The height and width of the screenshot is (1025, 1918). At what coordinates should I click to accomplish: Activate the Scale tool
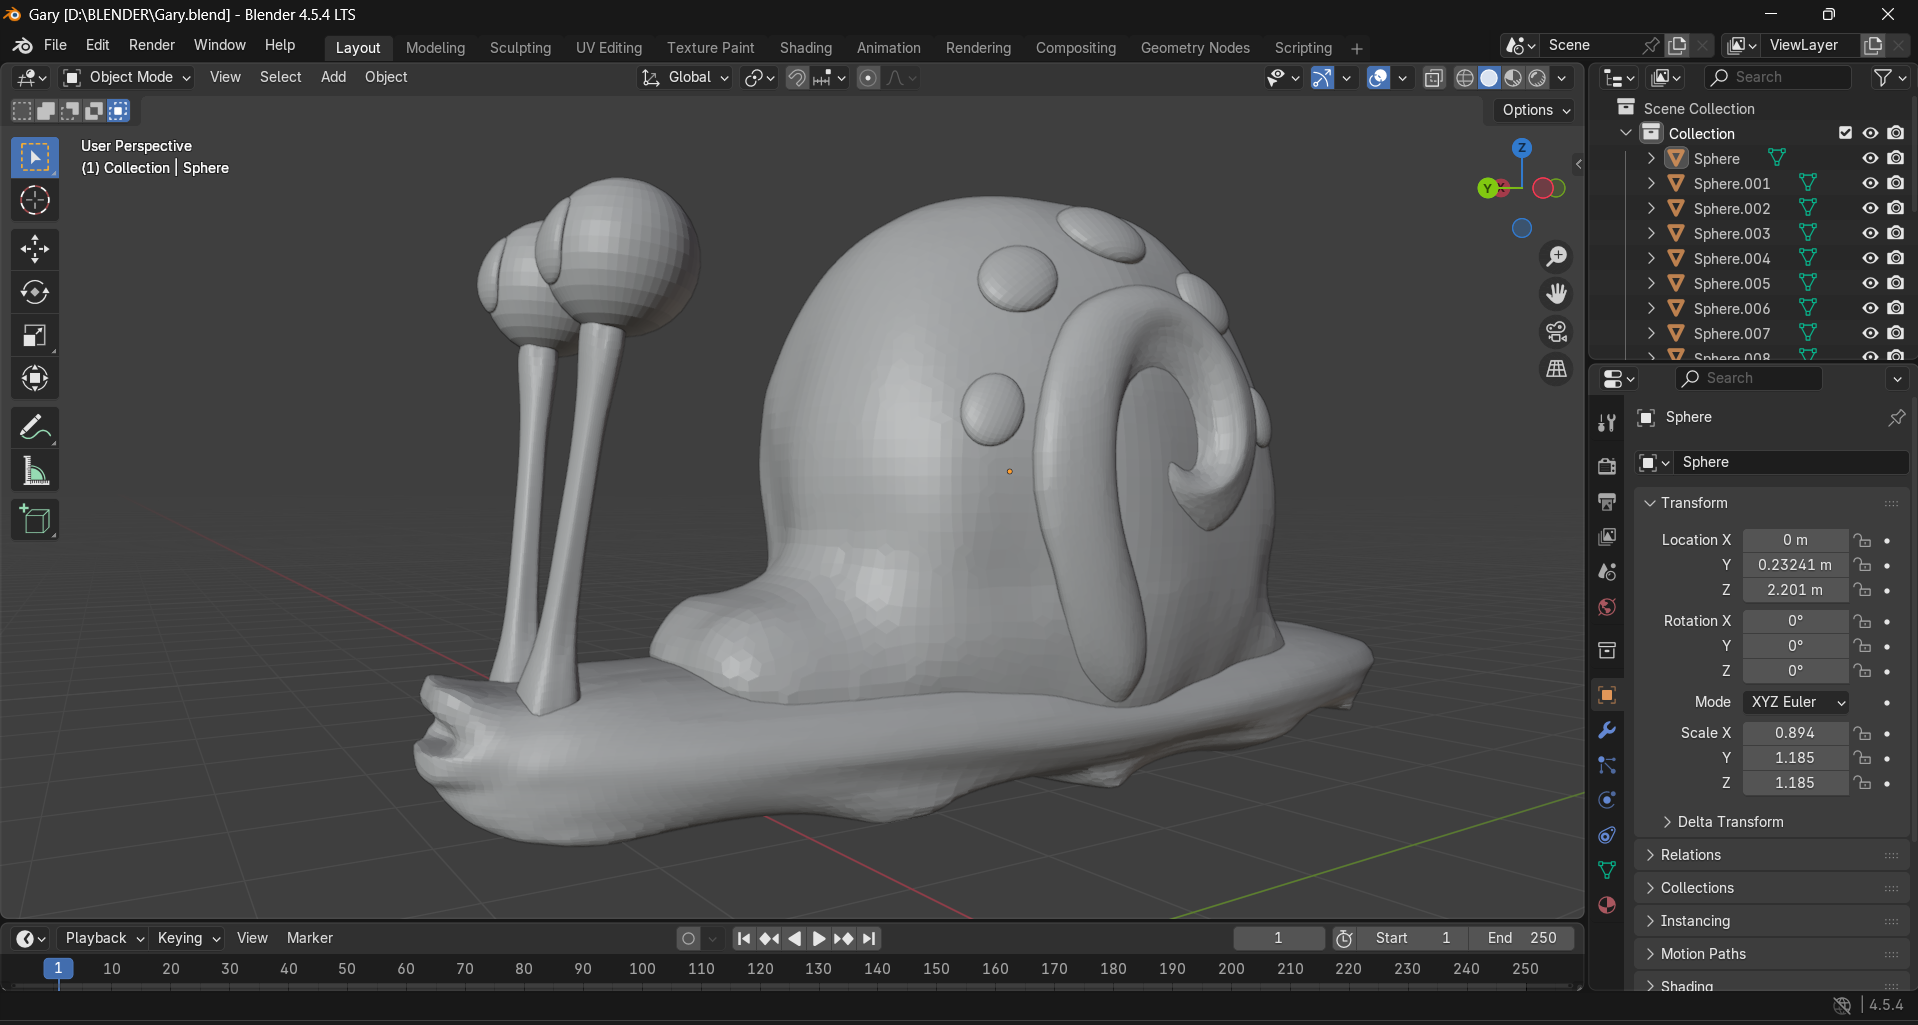tap(35, 335)
